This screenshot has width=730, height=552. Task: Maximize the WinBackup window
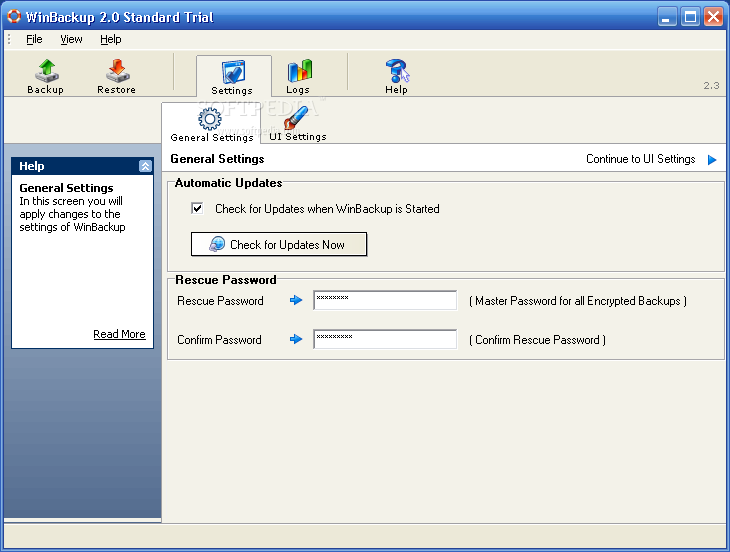pos(690,17)
